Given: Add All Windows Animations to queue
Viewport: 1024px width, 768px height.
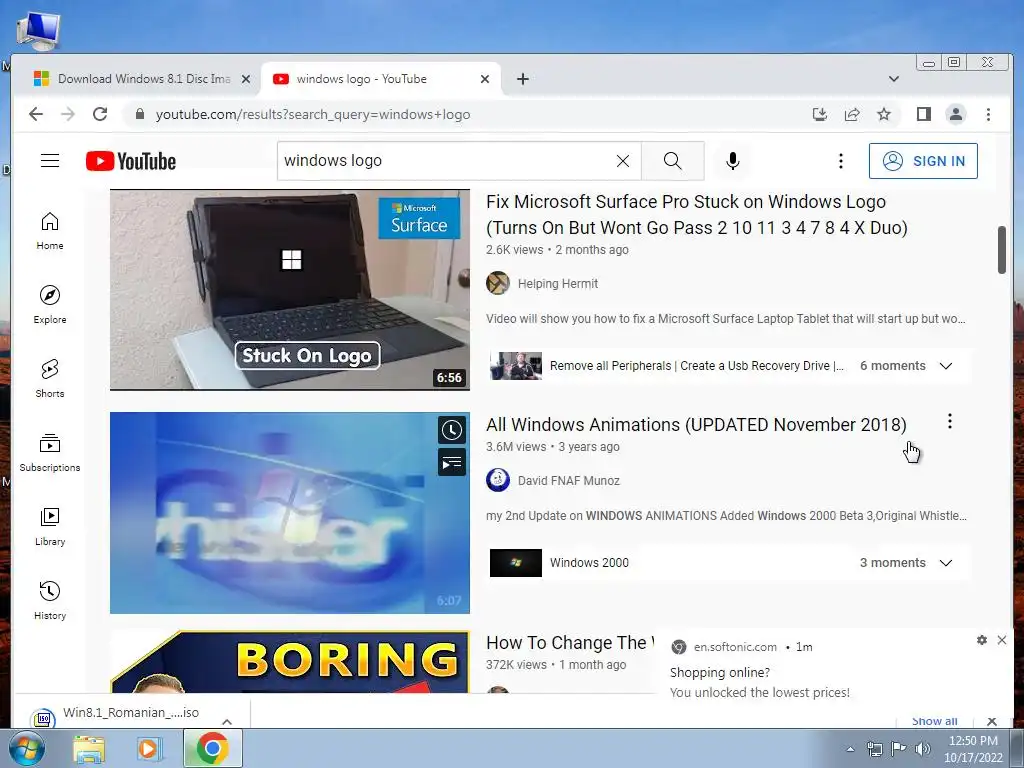Looking at the screenshot, I should coord(451,463).
